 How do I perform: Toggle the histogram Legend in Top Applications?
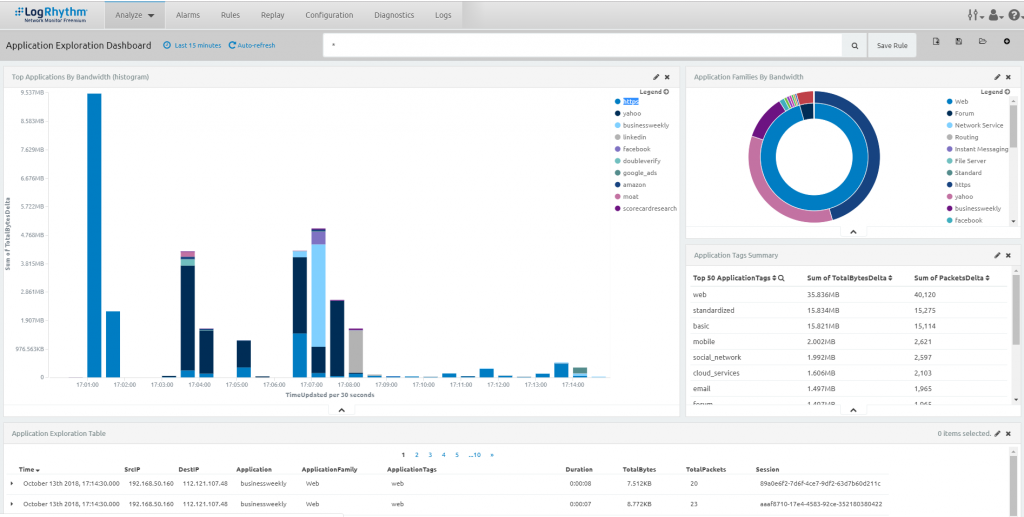654,92
